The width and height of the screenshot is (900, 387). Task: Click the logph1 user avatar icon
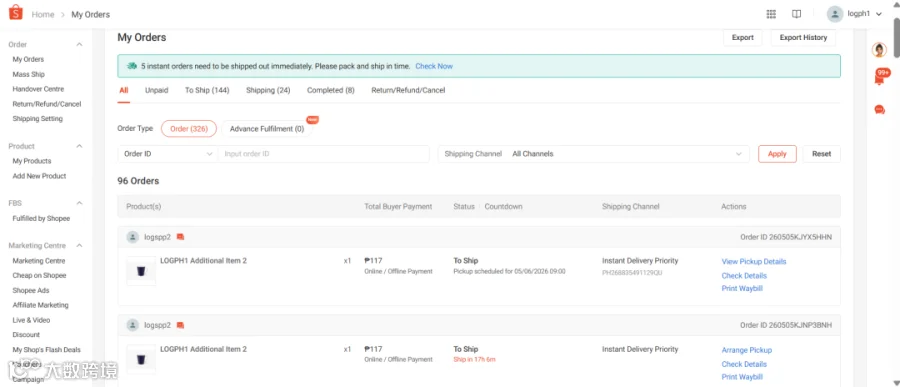[x=835, y=14]
